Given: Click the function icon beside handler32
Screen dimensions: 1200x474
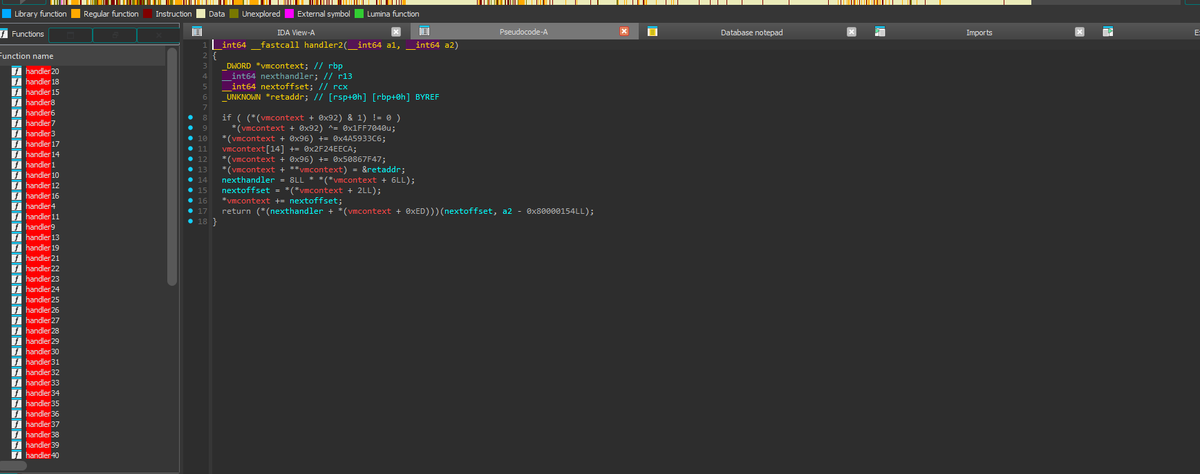Looking at the screenshot, I should pos(17,372).
